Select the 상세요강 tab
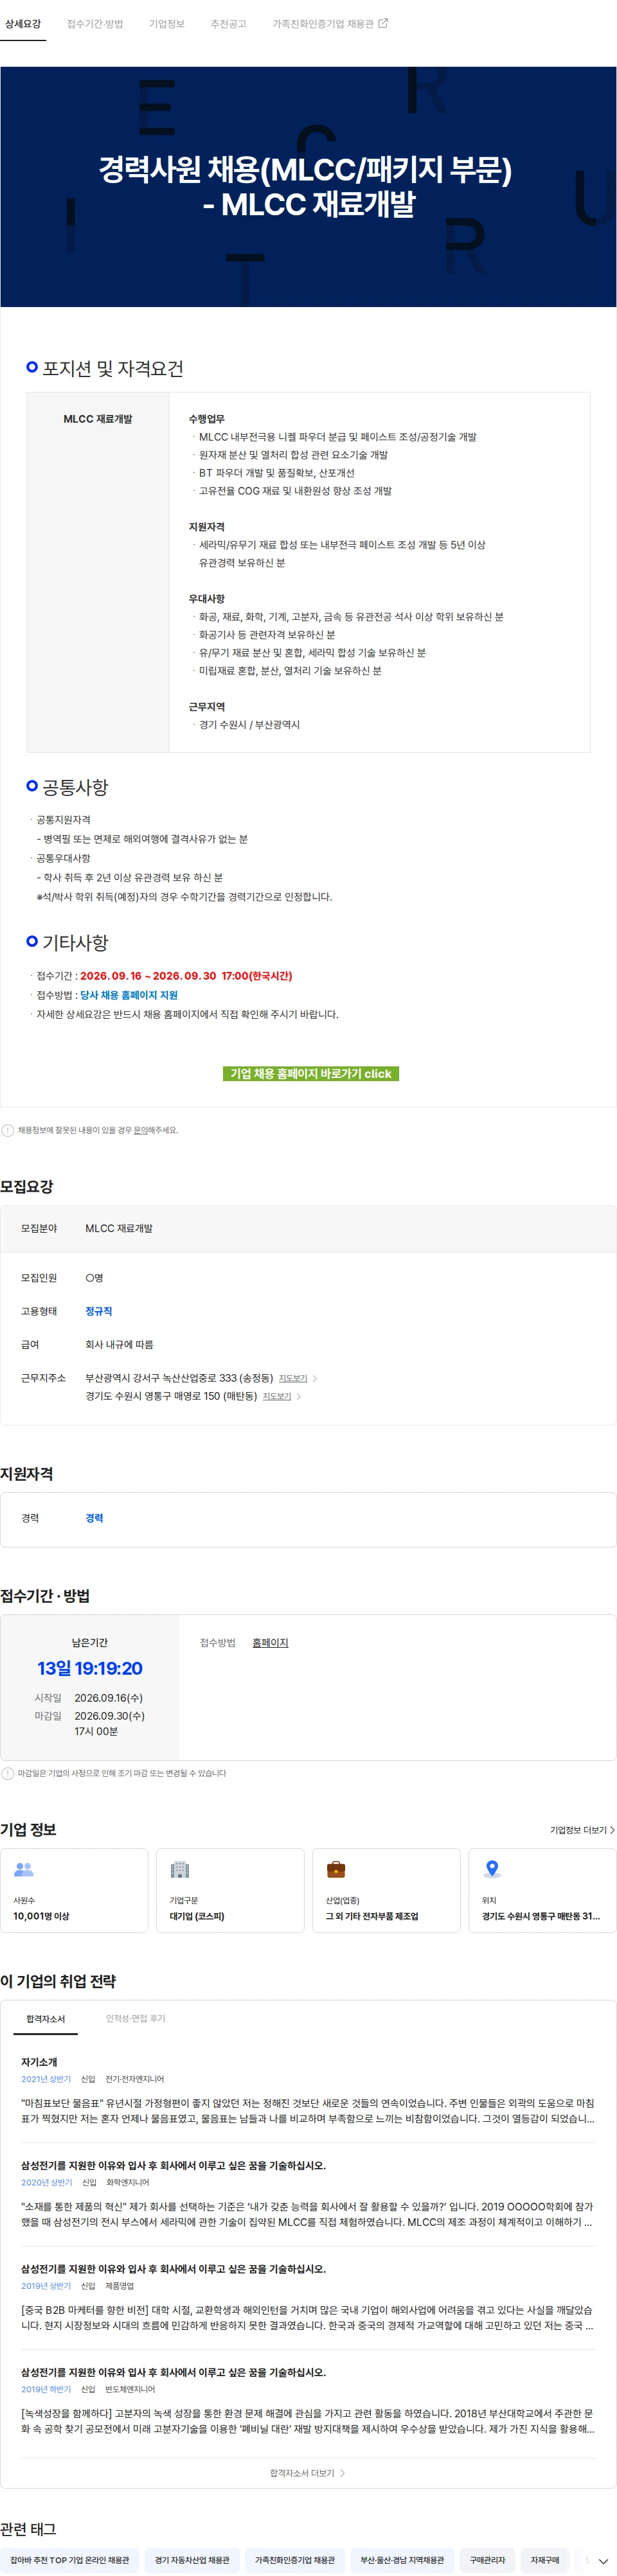 (22, 24)
